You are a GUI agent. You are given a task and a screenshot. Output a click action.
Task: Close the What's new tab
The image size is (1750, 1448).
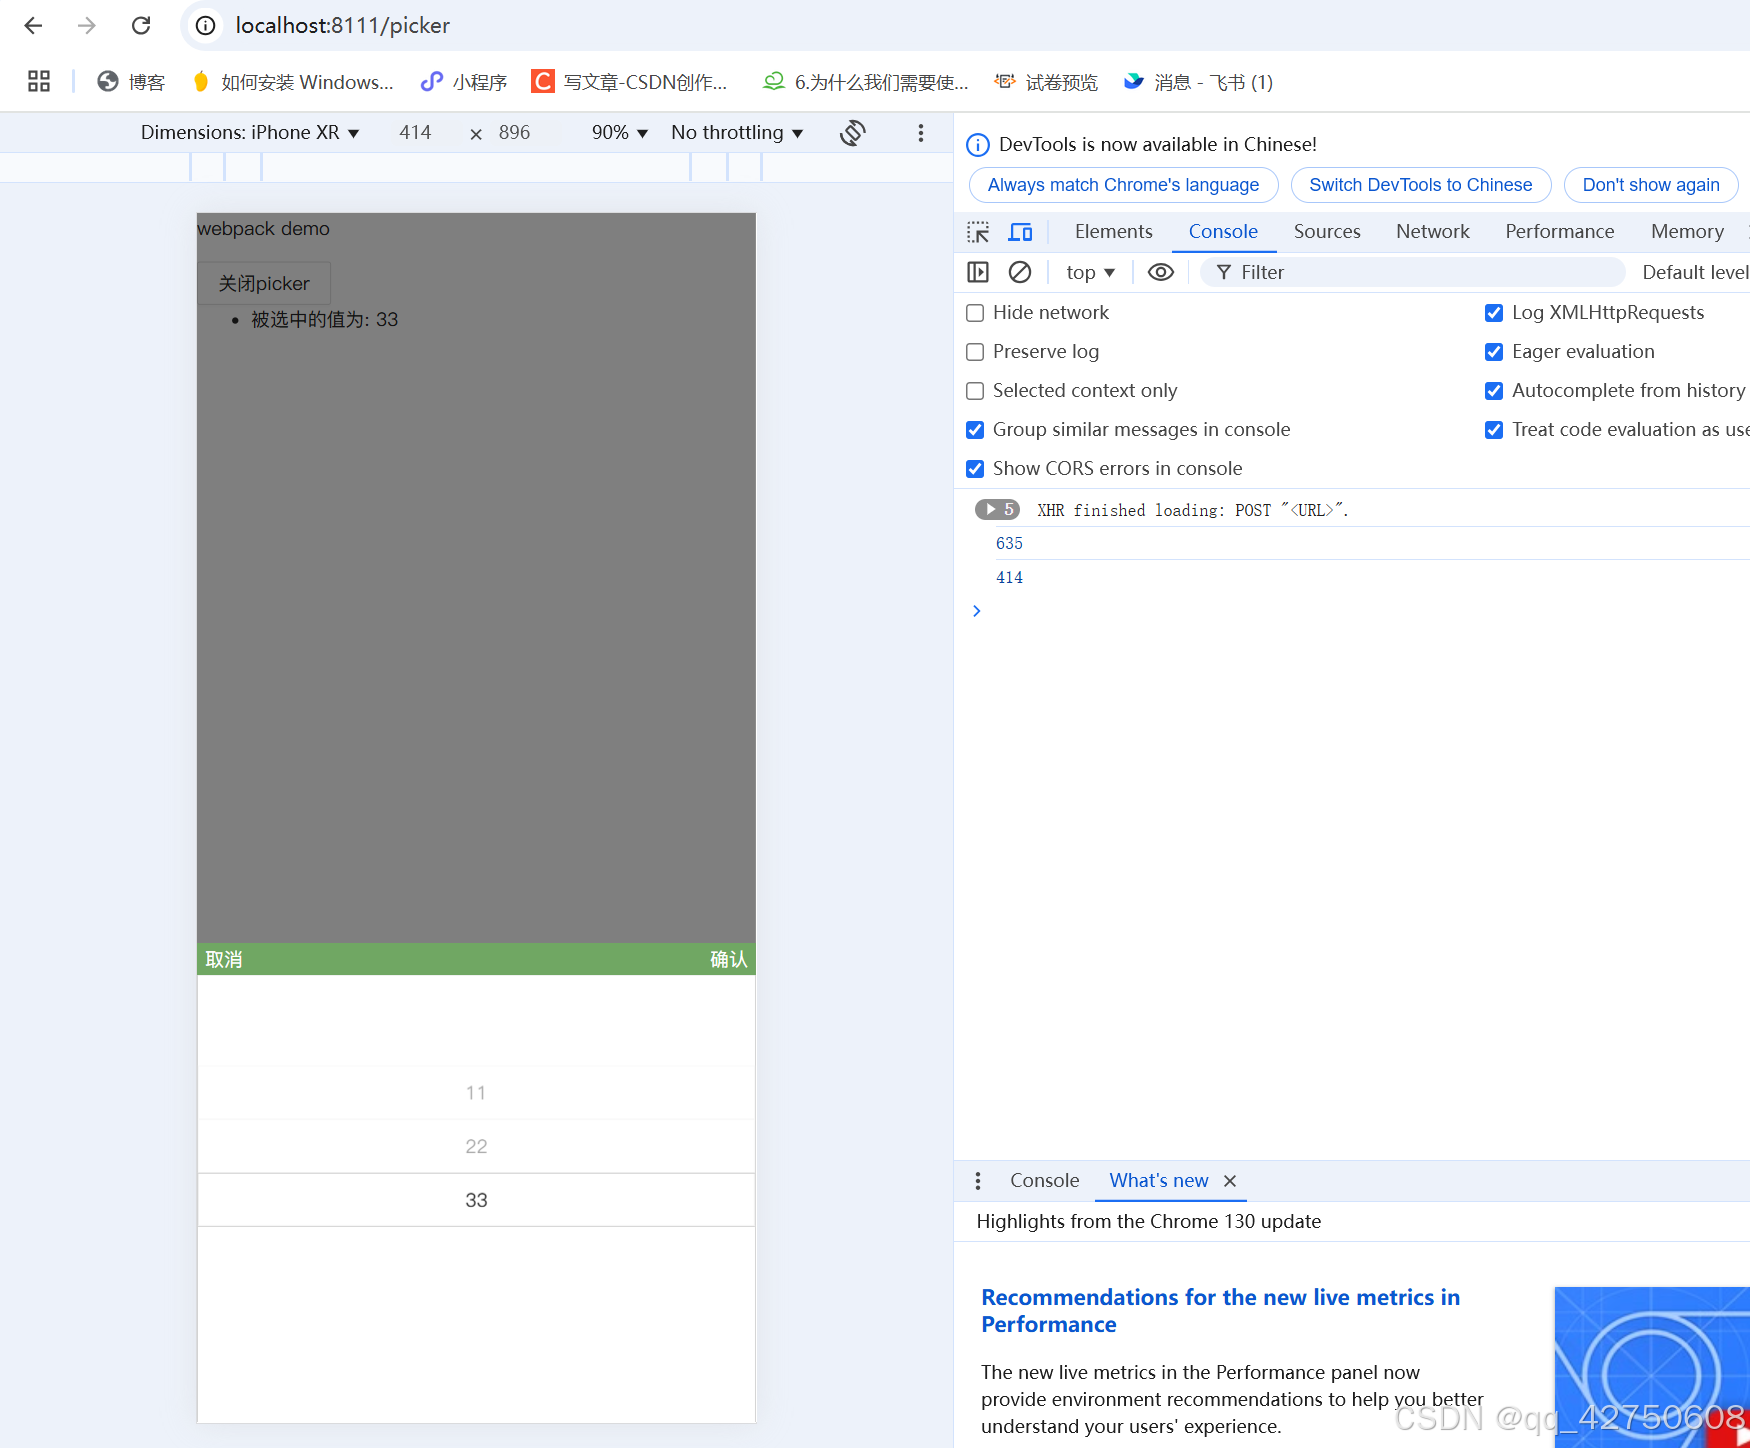(x=1230, y=1181)
